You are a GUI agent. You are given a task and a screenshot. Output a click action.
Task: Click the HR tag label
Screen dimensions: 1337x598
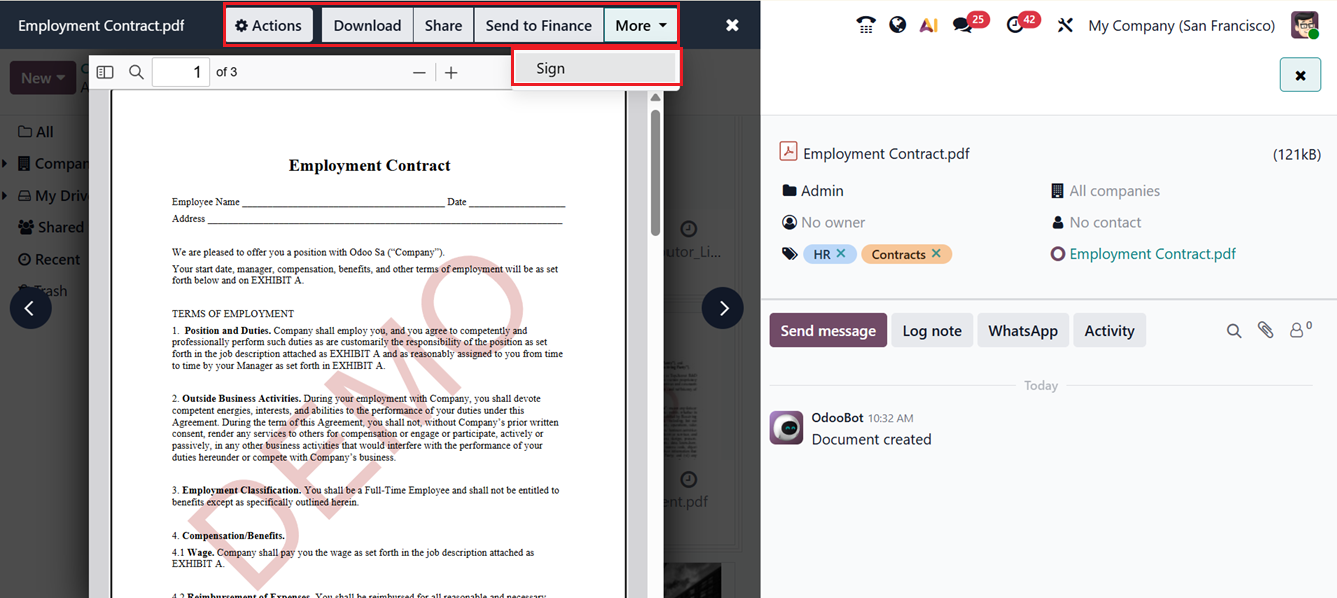(x=822, y=254)
